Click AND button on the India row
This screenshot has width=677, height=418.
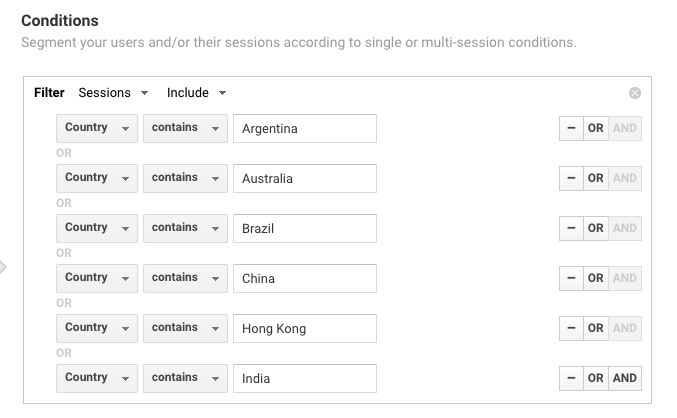pyautogui.click(x=625, y=378)
